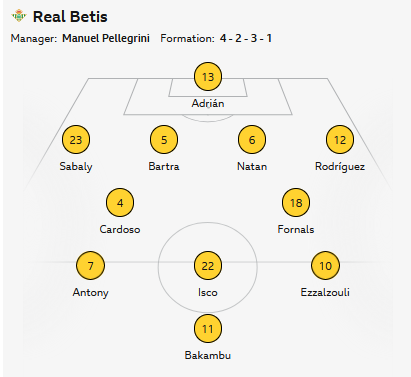This screenshot has height=377, width=411.
Task: Select Rodríguez's number 12 player circle
Action: pyautogui.click(x=340, y=140)
